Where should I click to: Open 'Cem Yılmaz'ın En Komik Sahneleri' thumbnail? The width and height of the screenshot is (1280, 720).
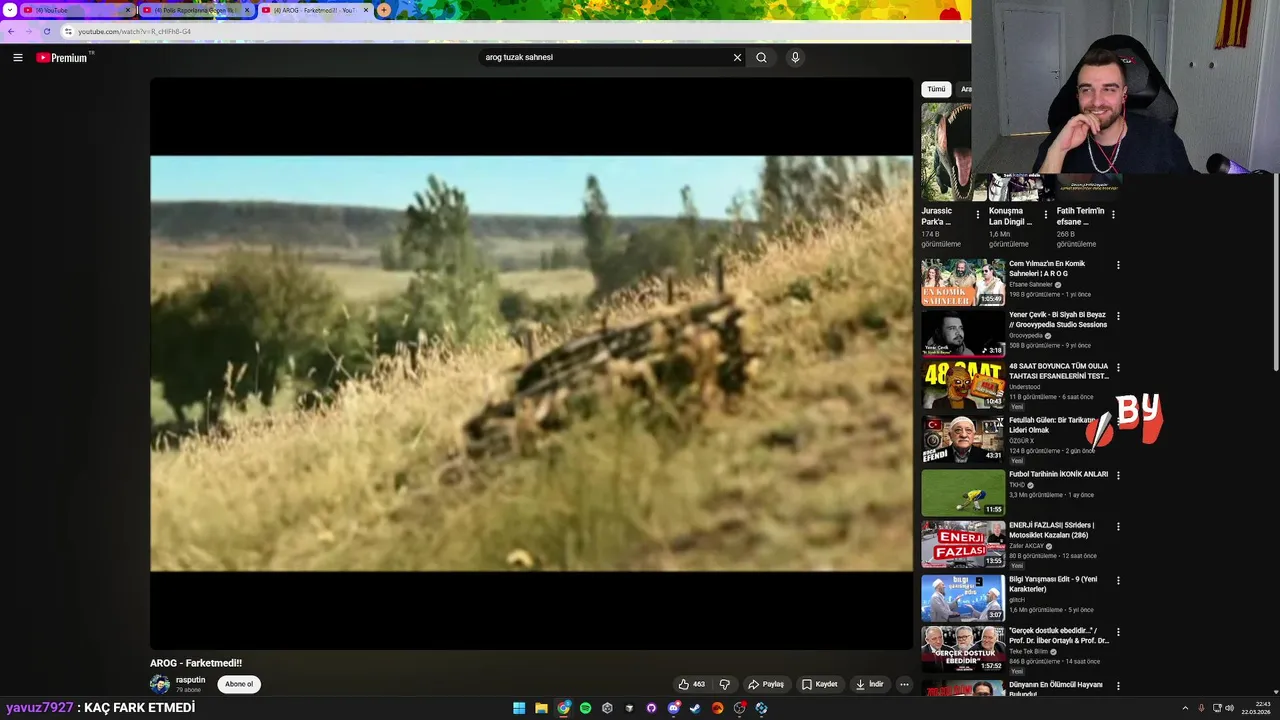click(x=963, y=282)
